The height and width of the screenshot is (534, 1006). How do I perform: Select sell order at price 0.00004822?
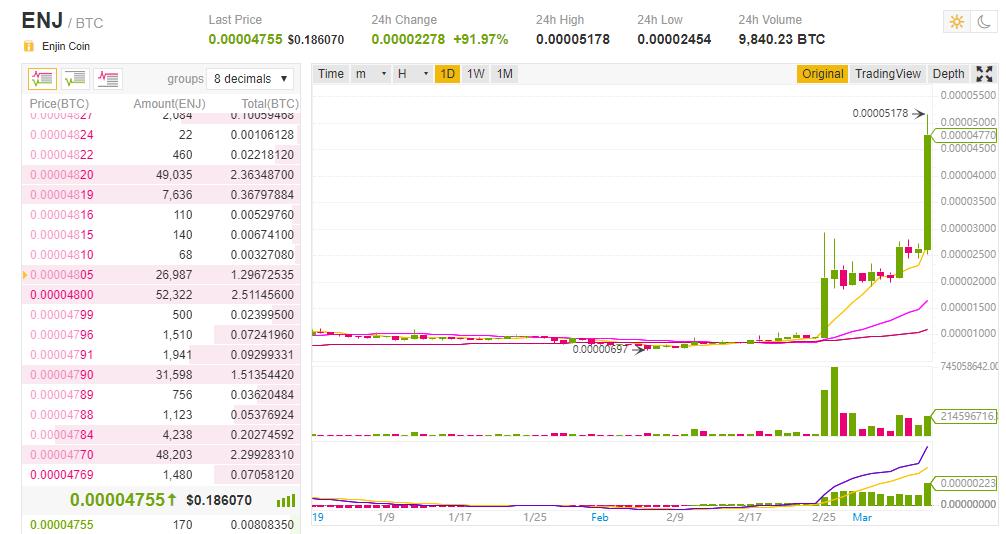tap(161, 155)
